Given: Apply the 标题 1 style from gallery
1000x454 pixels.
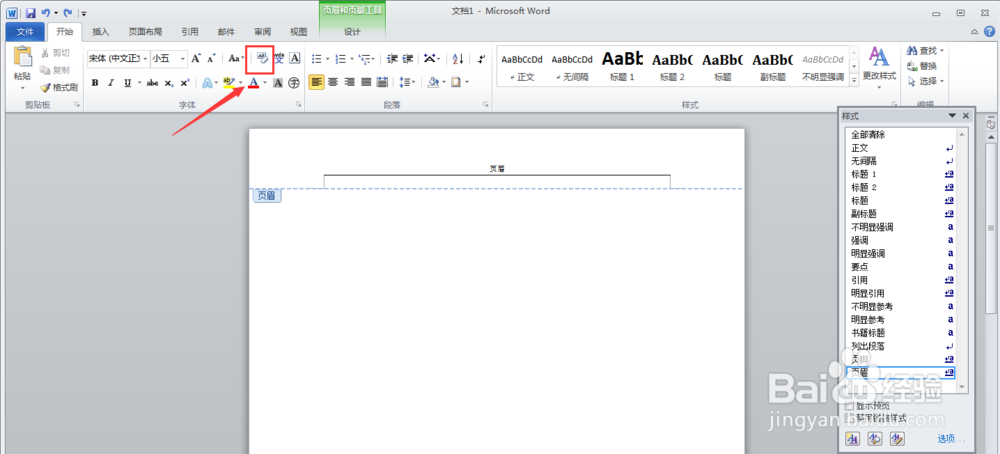Looking at the screenshot, I should click(622, 66).
